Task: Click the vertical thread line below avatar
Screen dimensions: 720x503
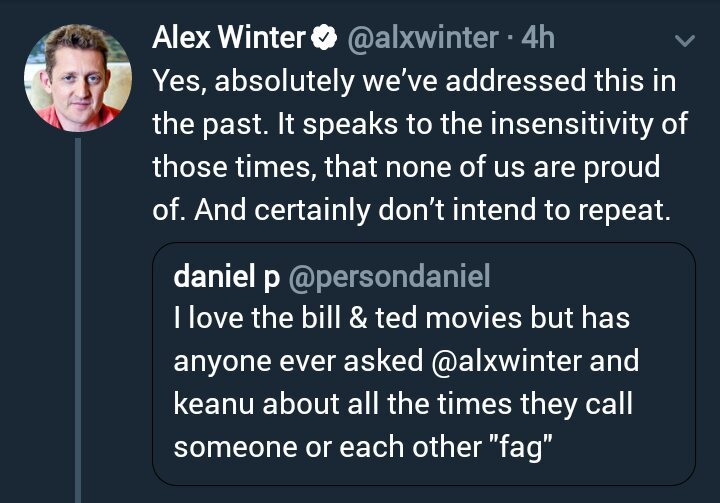Action: click(77, 320)
